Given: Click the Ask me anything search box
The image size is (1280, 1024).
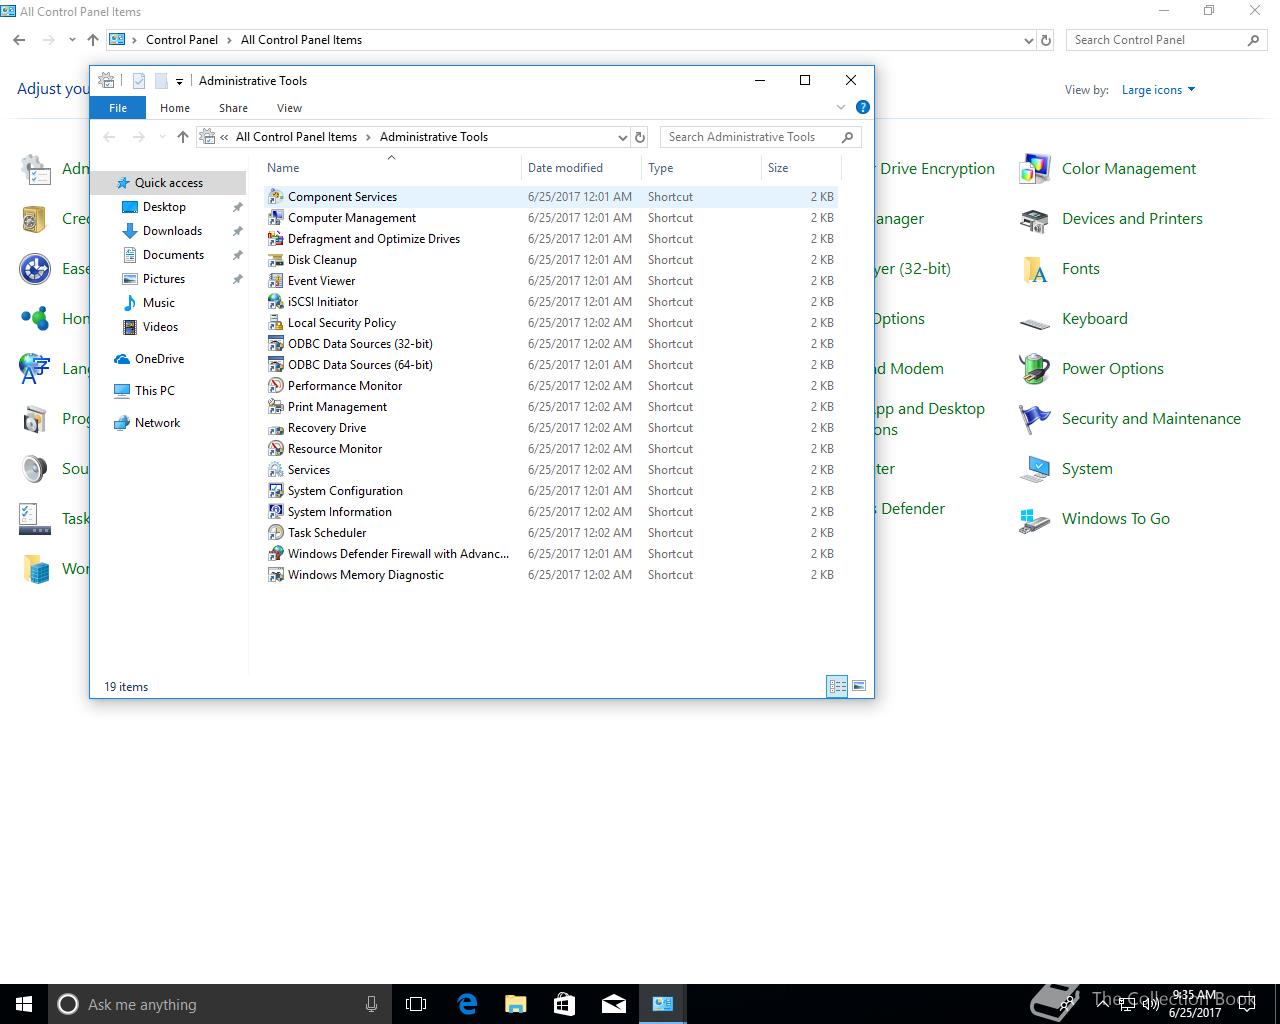Looking at the screenshot, I should click(218, 1004).
